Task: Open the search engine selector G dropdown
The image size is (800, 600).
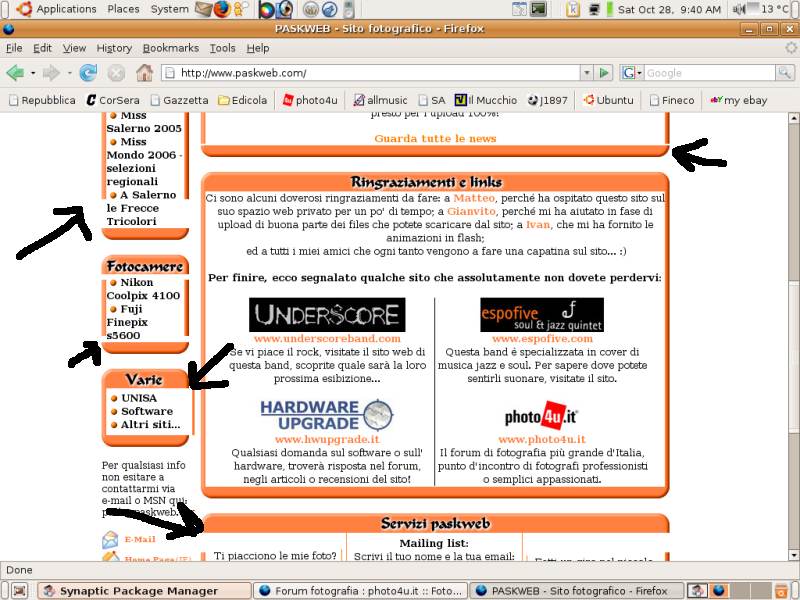Action: [631, 73]
